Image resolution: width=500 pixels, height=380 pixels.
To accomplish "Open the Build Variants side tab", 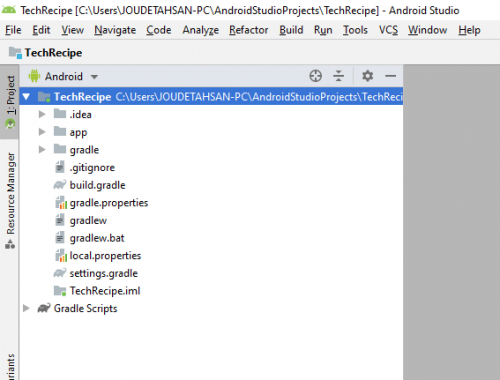I will click(x=10, y=366).
